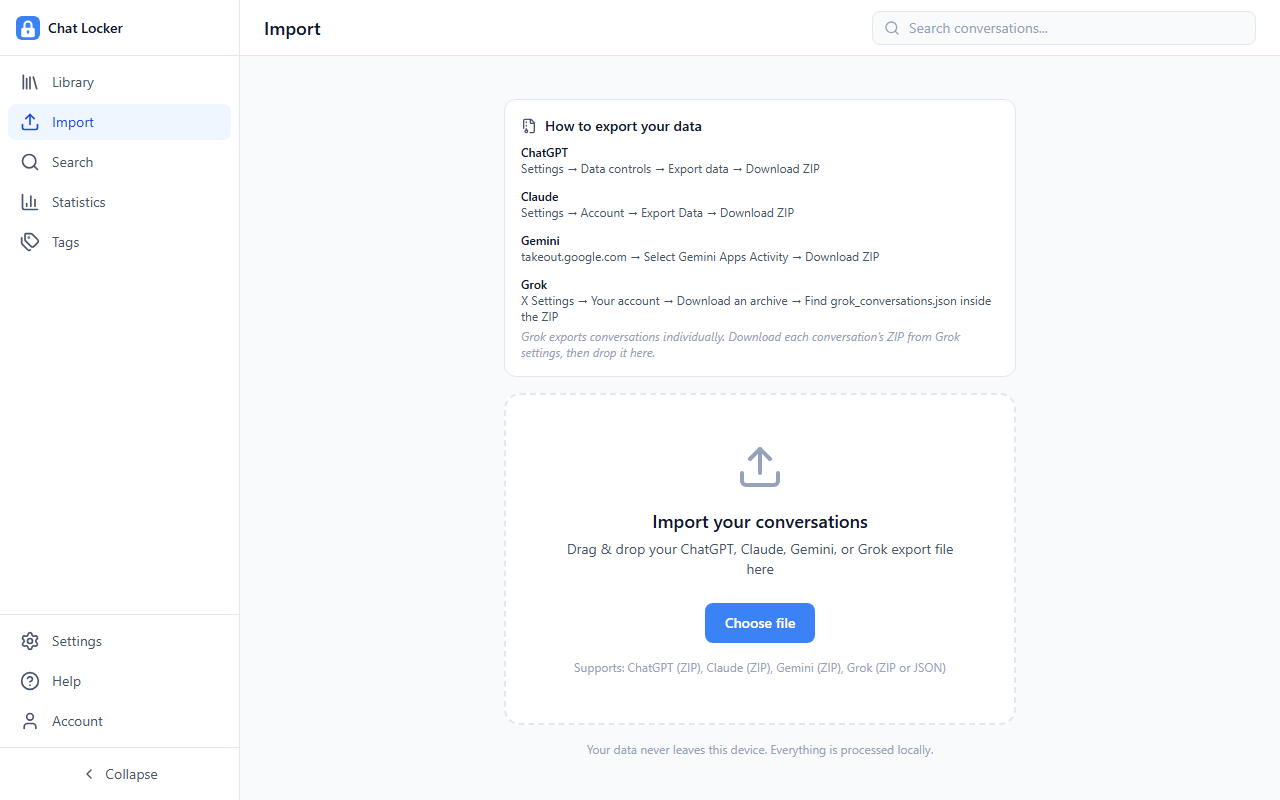
Task: Open the Library section icon
Action: point(30,81)
